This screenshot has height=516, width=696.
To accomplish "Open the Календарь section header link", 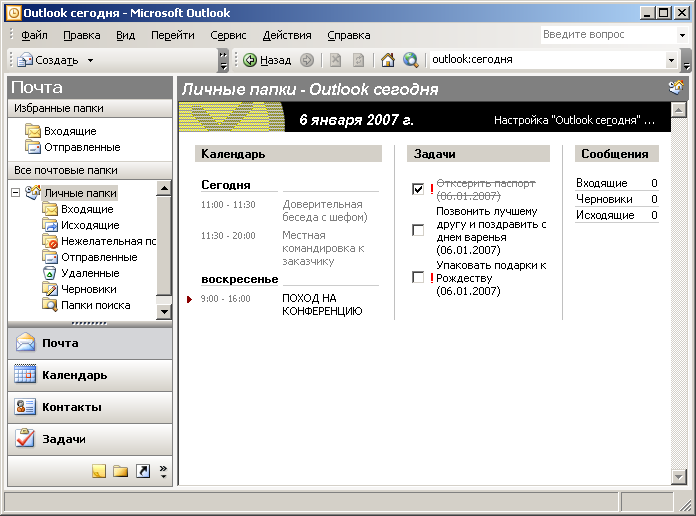I will click(x=233, y=154).
